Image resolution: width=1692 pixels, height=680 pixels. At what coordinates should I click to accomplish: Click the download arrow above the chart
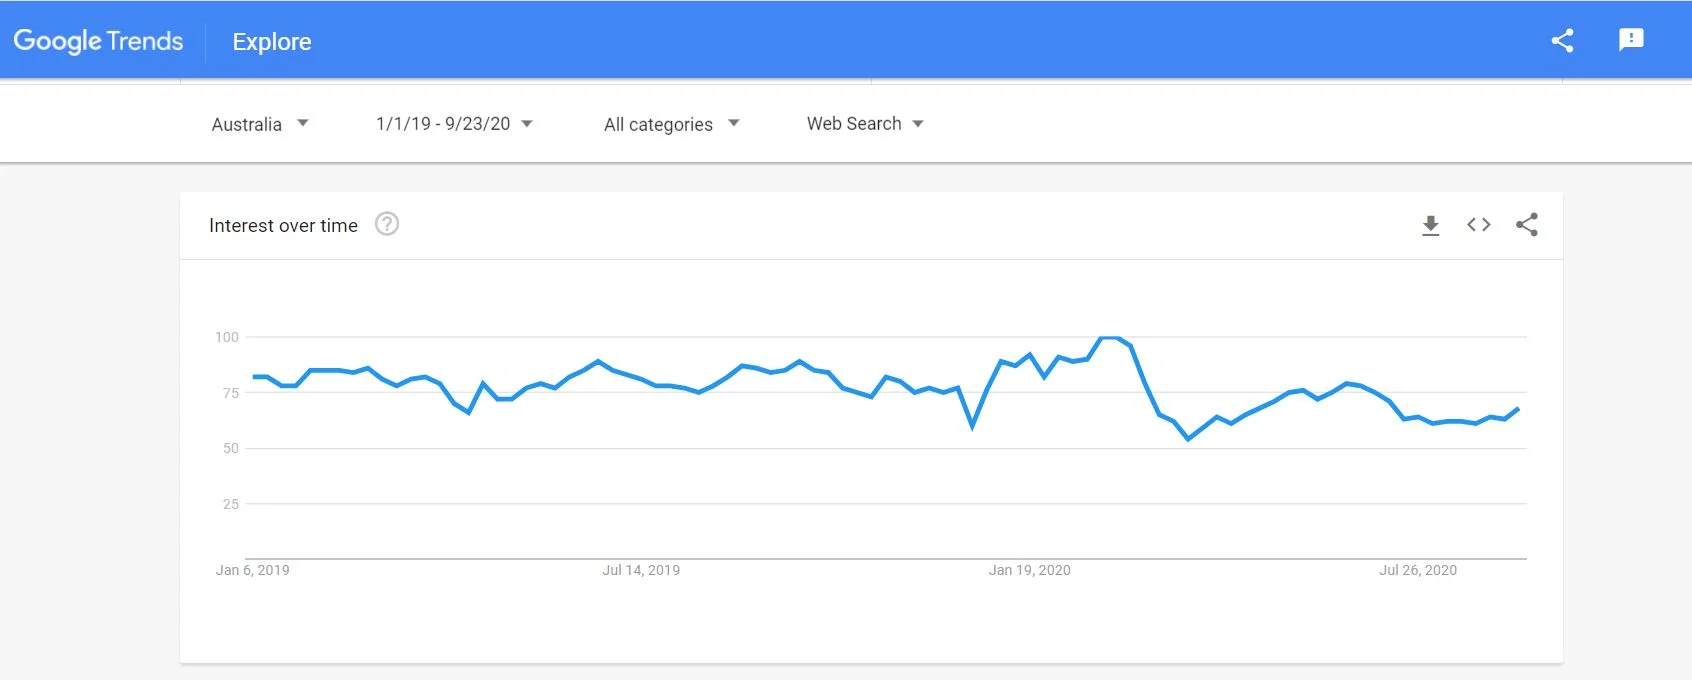click(x=1430, y=225)
